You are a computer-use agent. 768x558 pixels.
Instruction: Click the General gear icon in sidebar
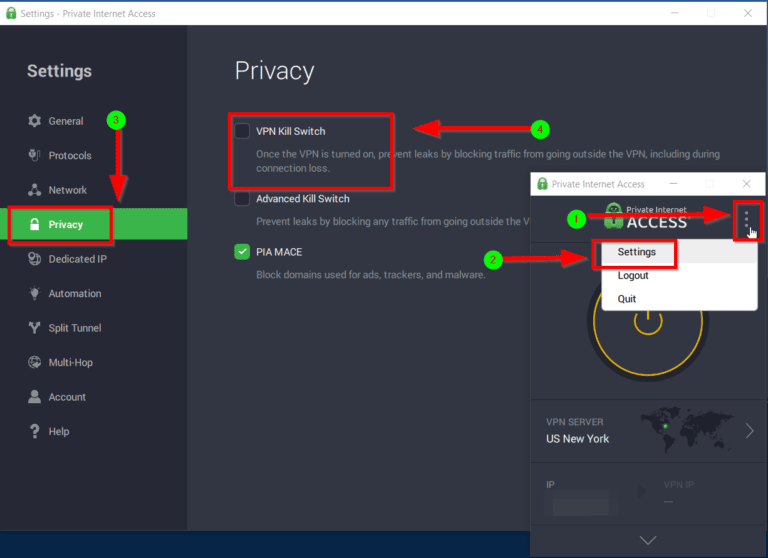click(x=34, y=121)
